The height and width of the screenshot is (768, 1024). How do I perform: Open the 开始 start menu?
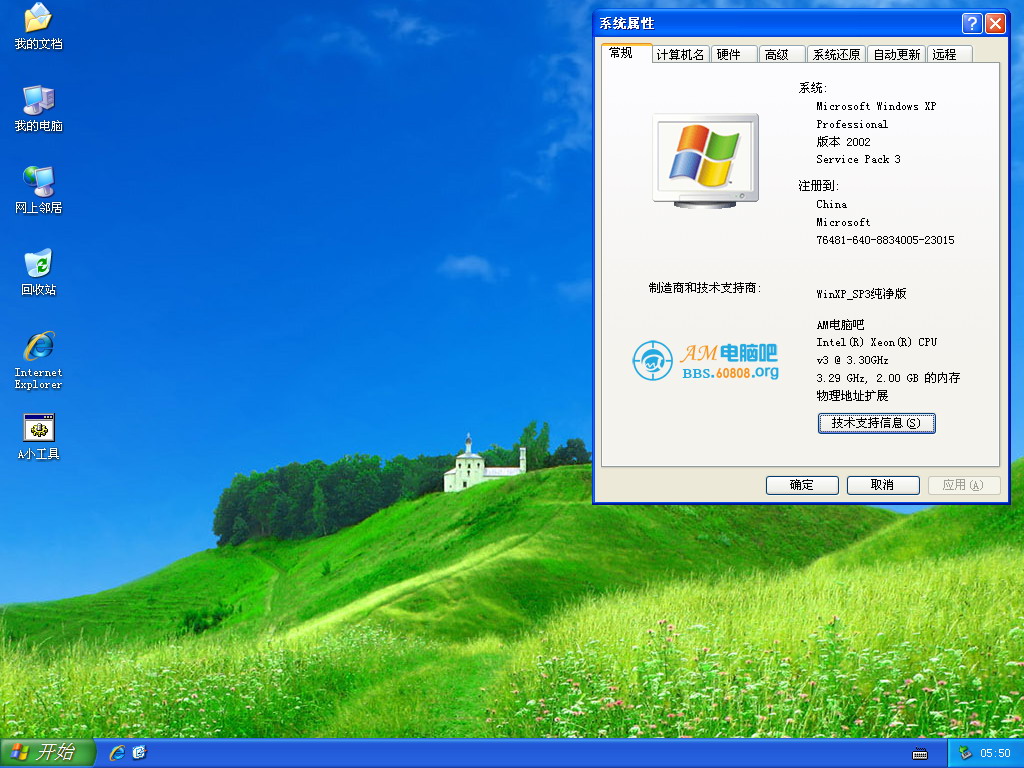[47, 753]
